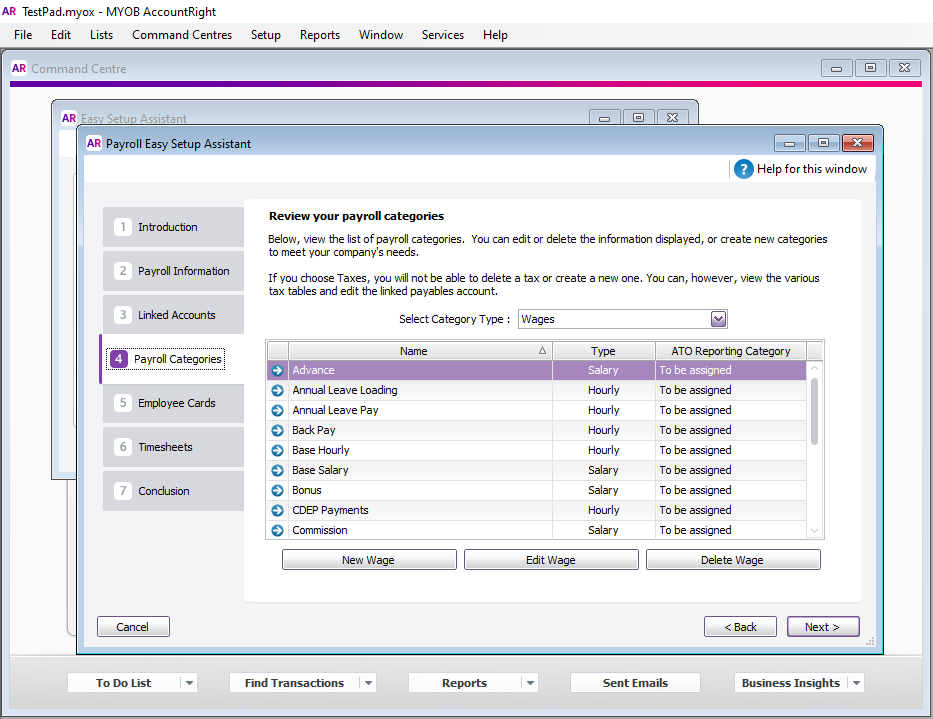This screenshot has height=719, width=933.
Task: Open the arrow icon for Bonus
Action: (277, 490)
